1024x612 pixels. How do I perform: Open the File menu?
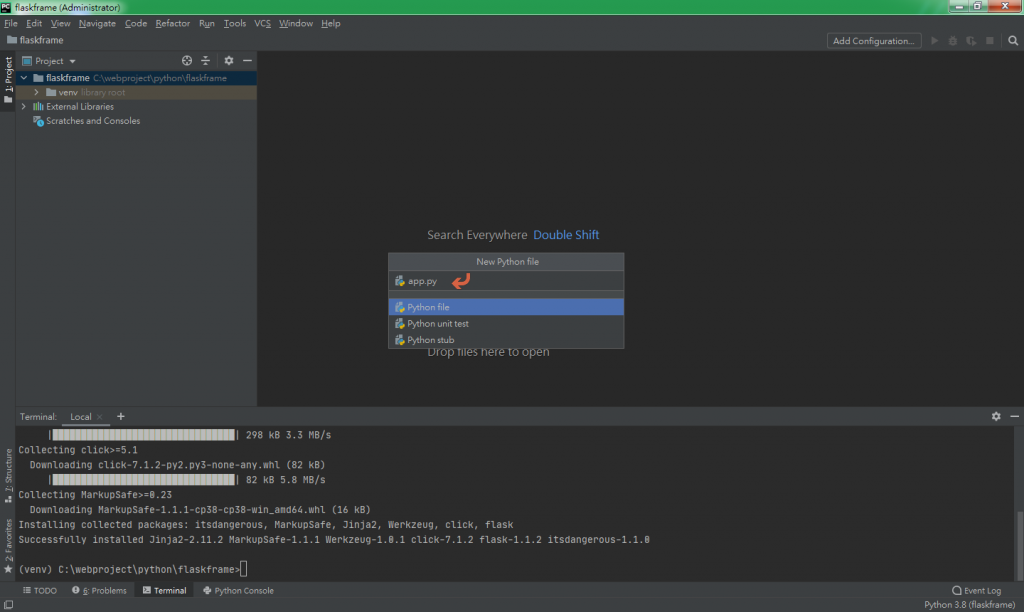pos(11,24)
